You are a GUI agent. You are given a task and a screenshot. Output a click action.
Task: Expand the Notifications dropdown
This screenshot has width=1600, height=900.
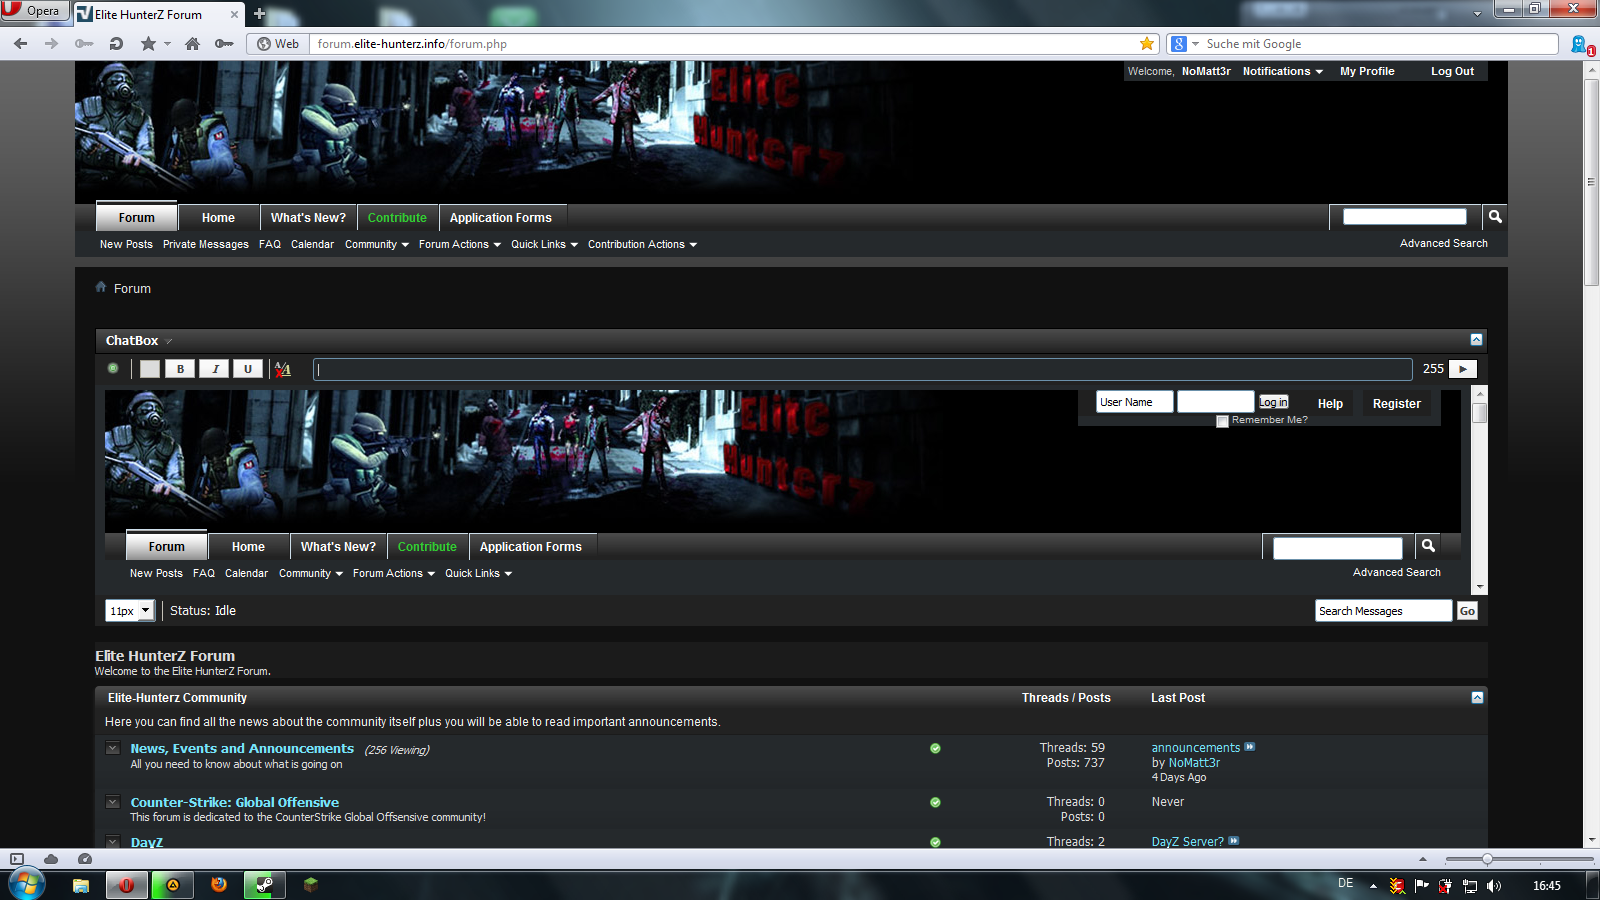point(1282,71)
